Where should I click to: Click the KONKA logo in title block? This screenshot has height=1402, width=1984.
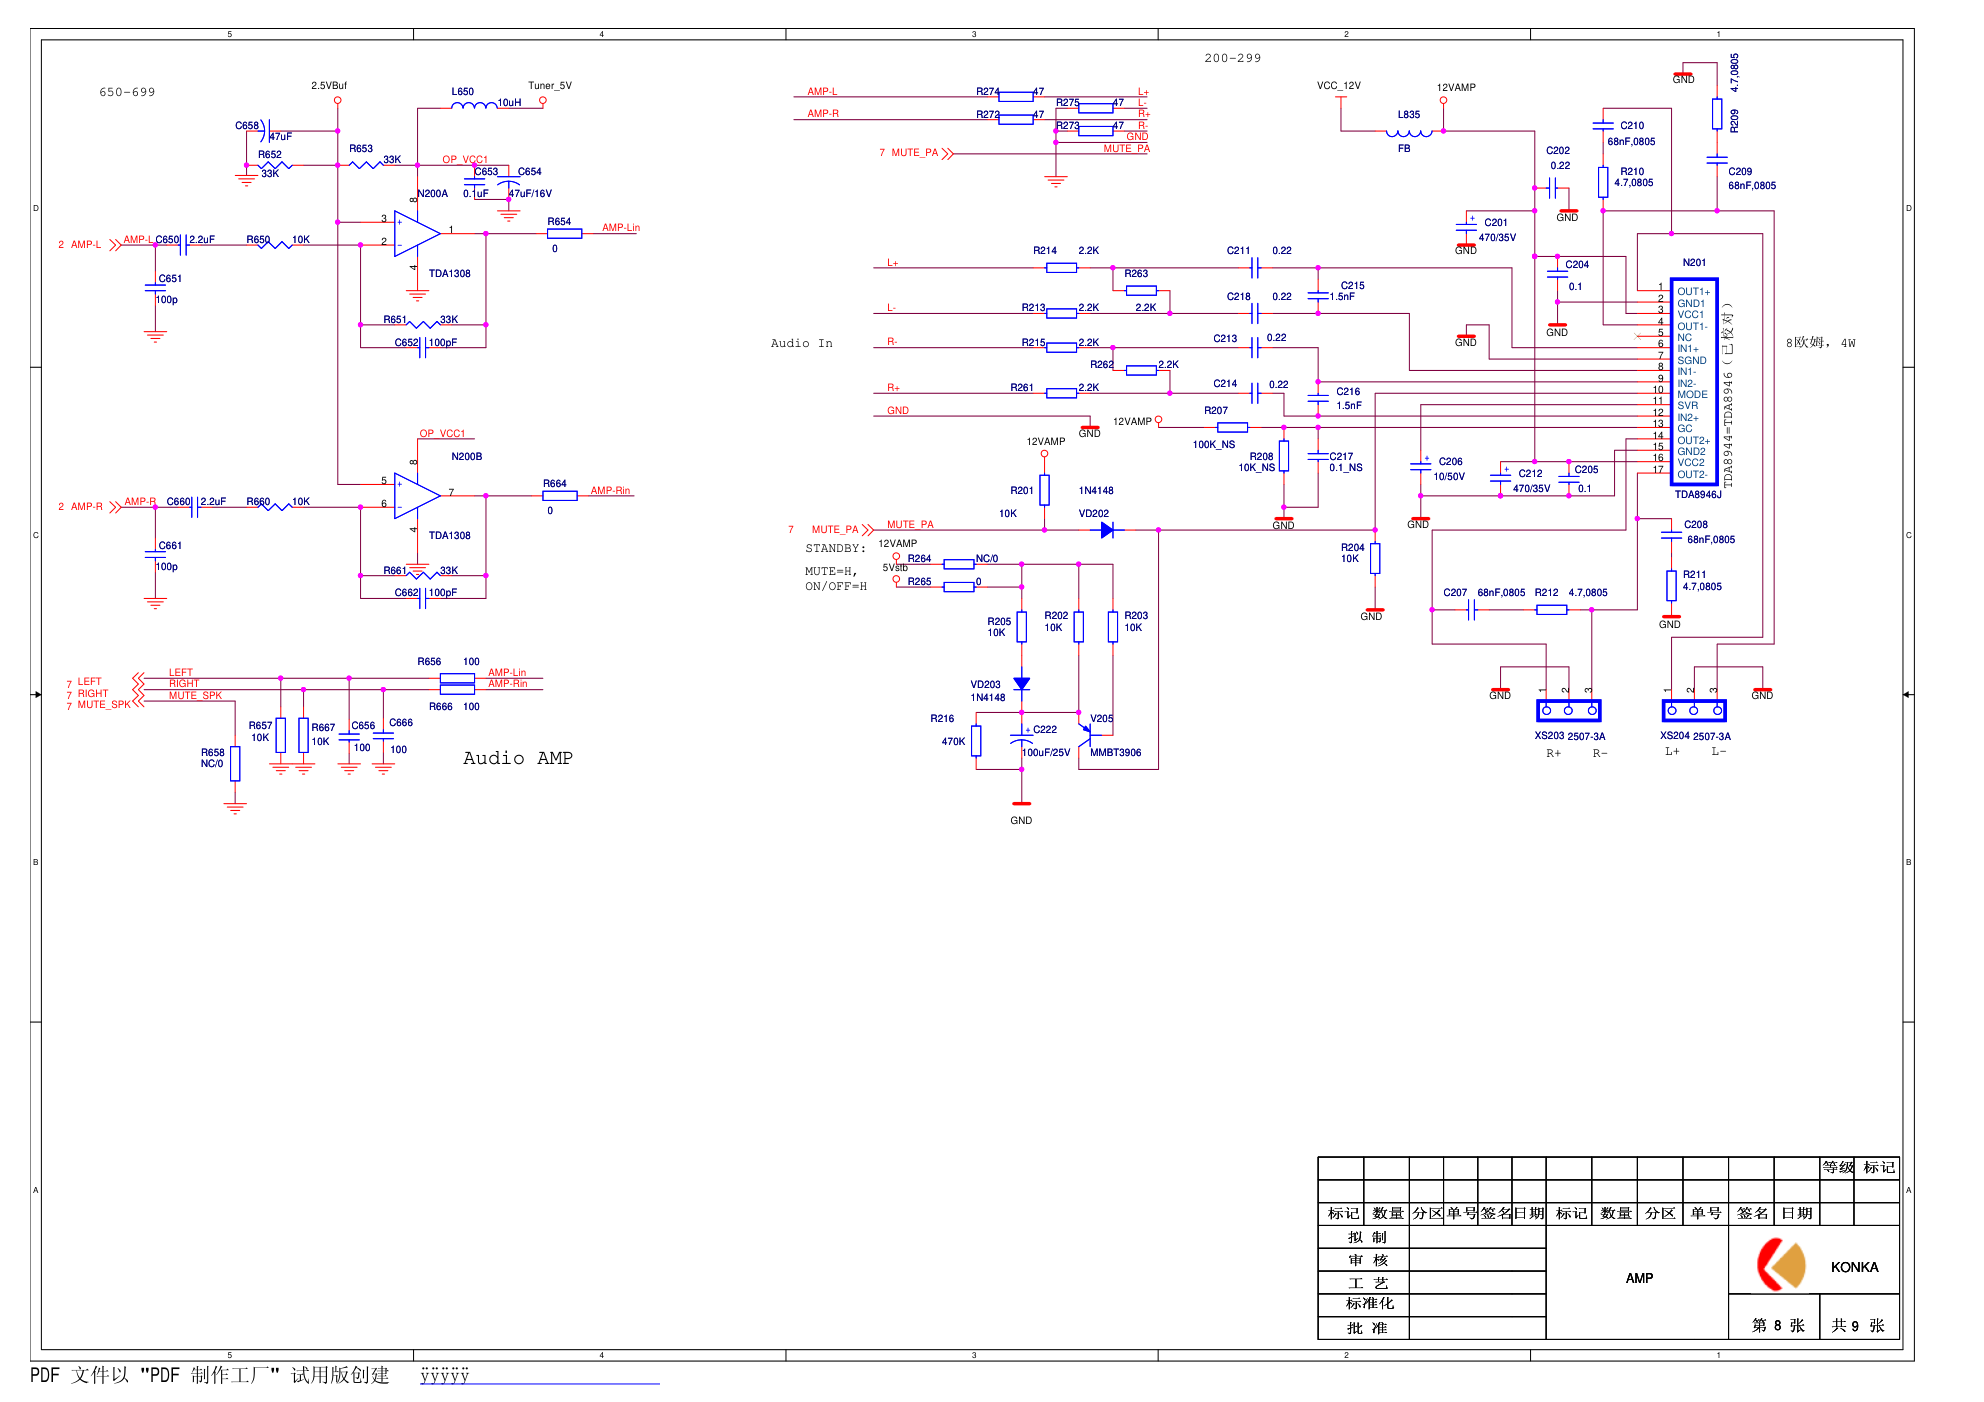point(1782,1266)
